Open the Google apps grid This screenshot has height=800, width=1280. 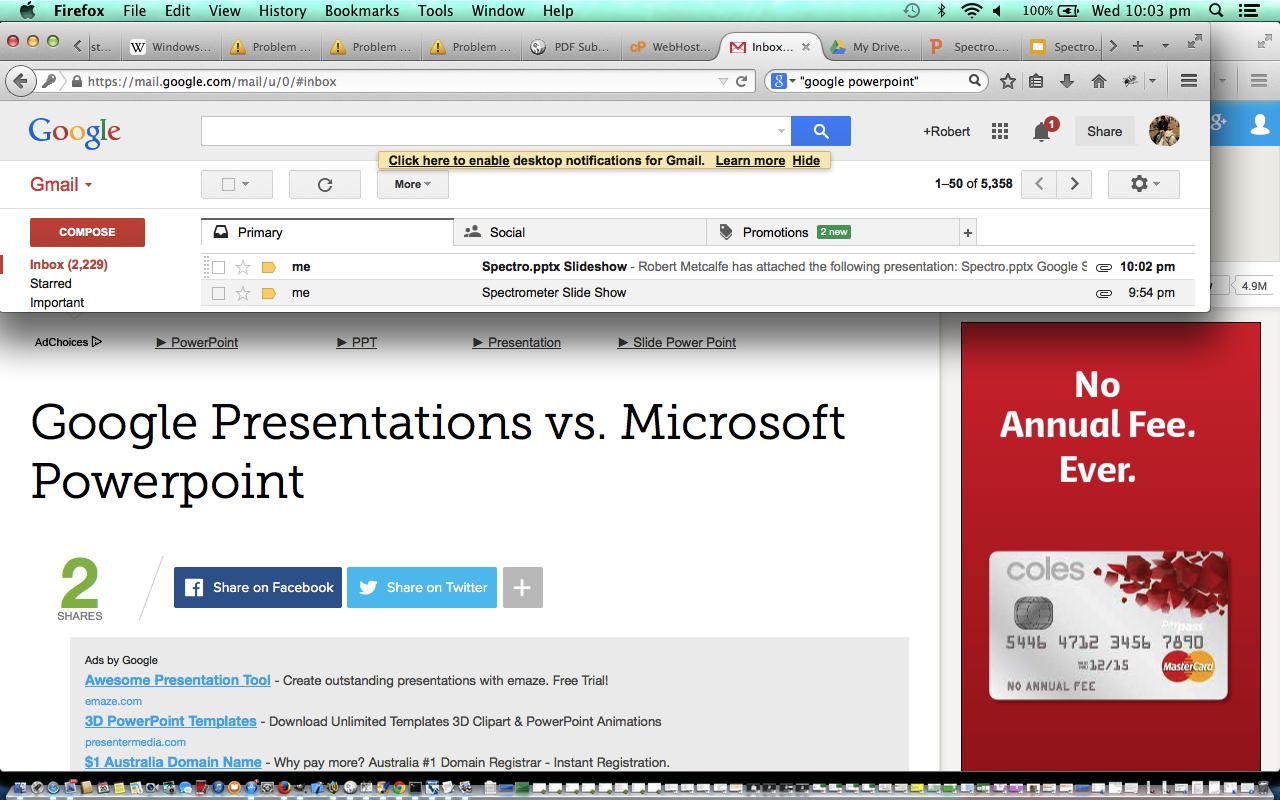click(x=999, y=131)
